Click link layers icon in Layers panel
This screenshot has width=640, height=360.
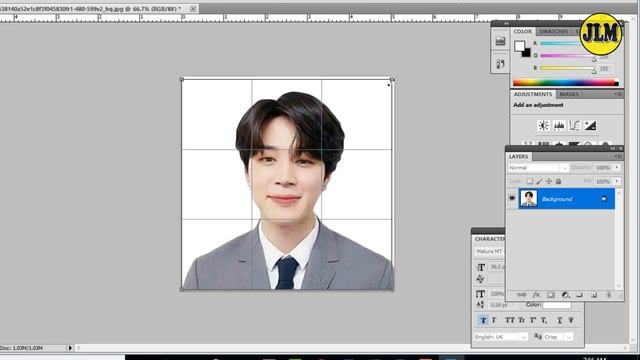pos(522,295)
